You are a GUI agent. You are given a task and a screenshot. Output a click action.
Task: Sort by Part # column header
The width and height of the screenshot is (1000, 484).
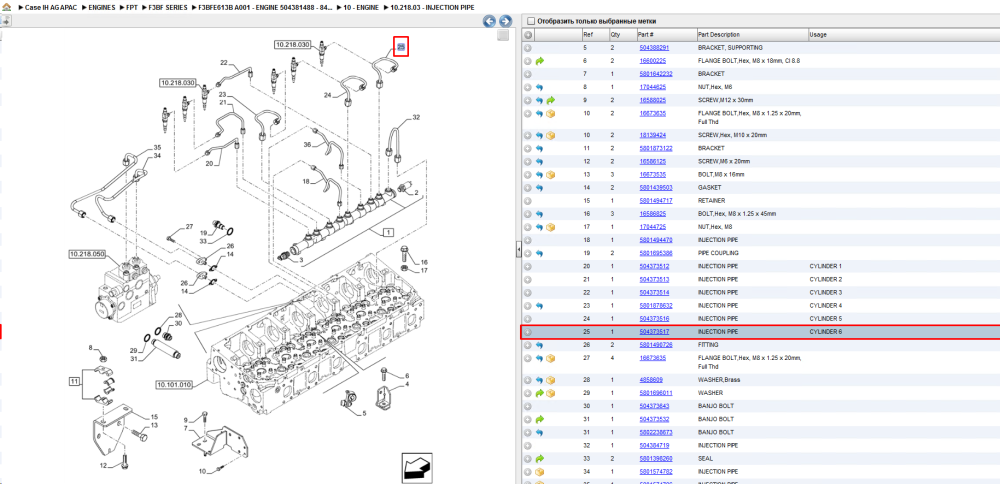click(x=666, y=34)
